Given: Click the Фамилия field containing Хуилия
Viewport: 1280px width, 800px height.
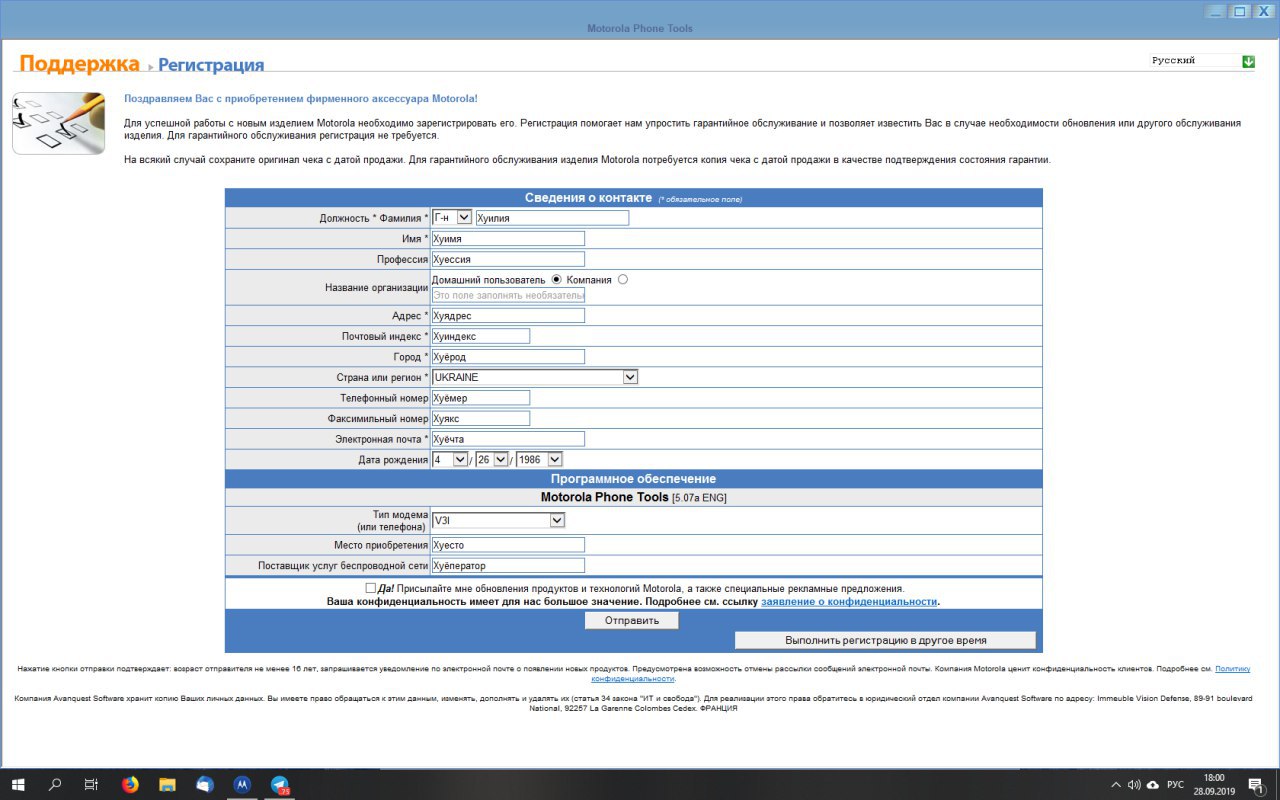Looking at the screenshot, I should [552, 217].
